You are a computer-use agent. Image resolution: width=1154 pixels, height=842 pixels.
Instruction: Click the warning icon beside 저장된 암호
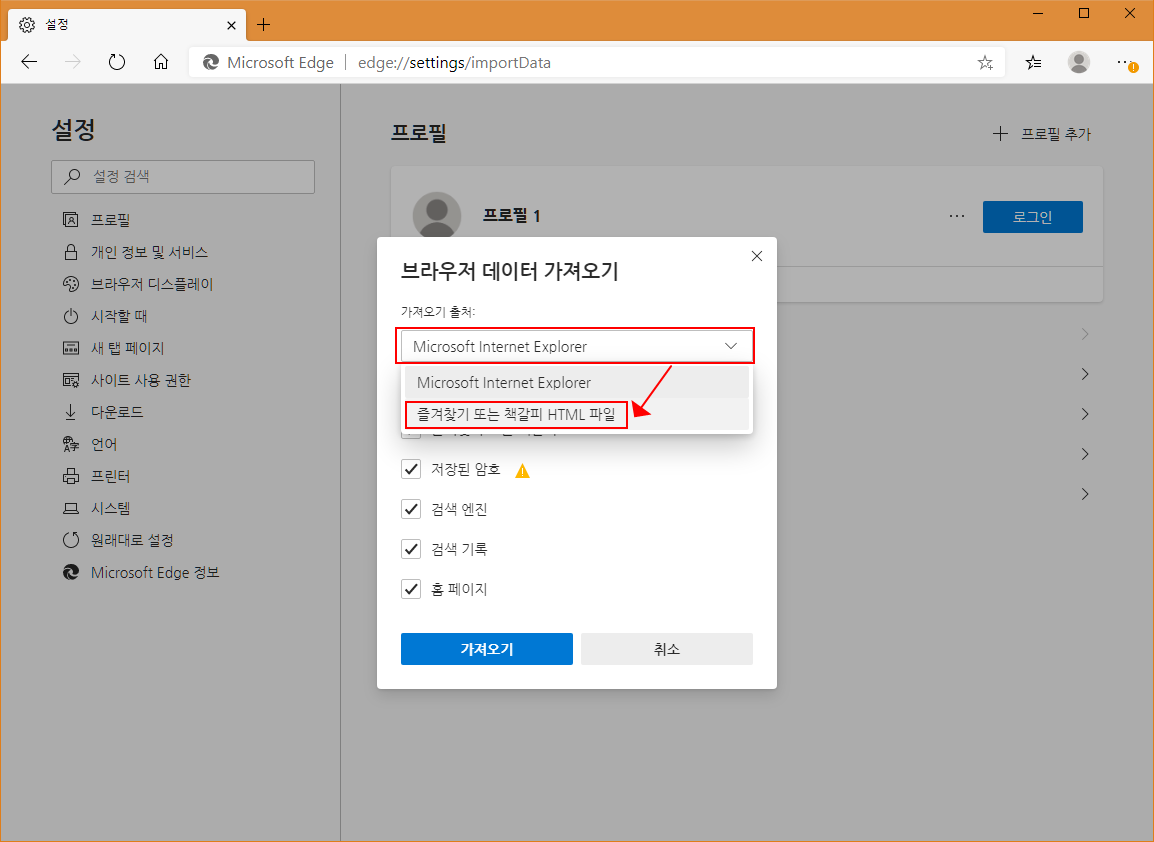523,471
